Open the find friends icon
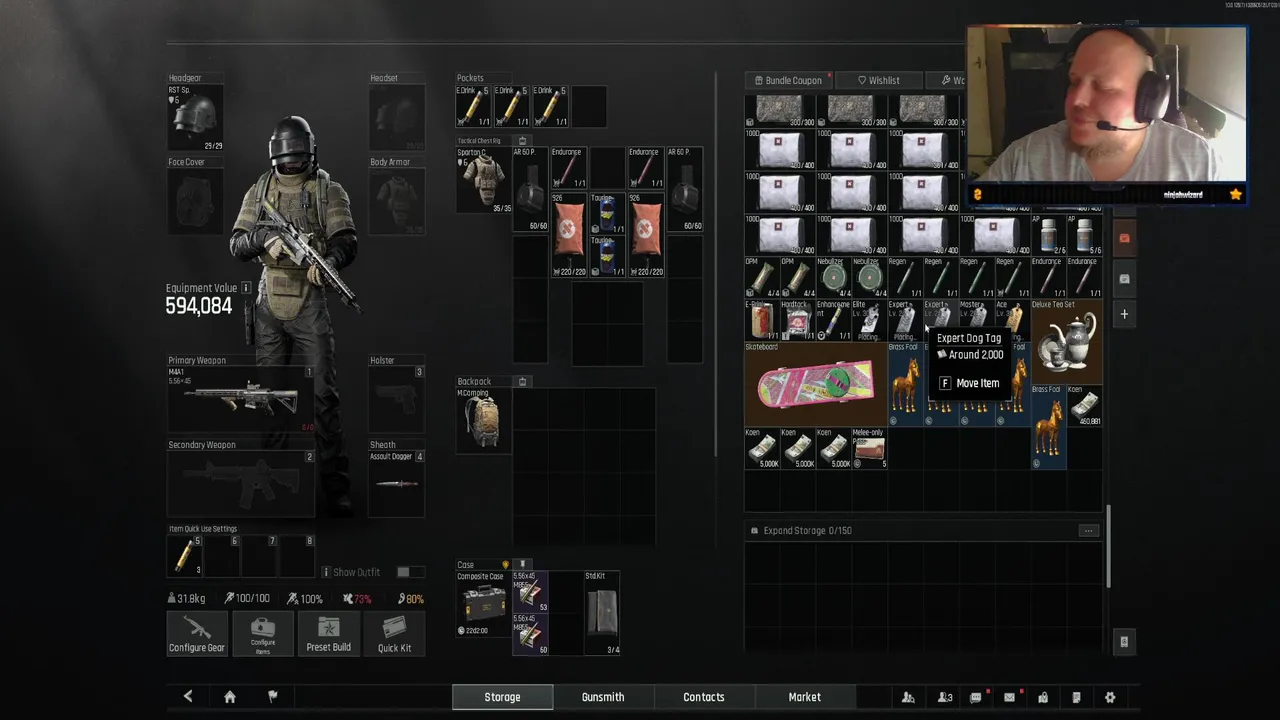 click(x=908, y=697)
